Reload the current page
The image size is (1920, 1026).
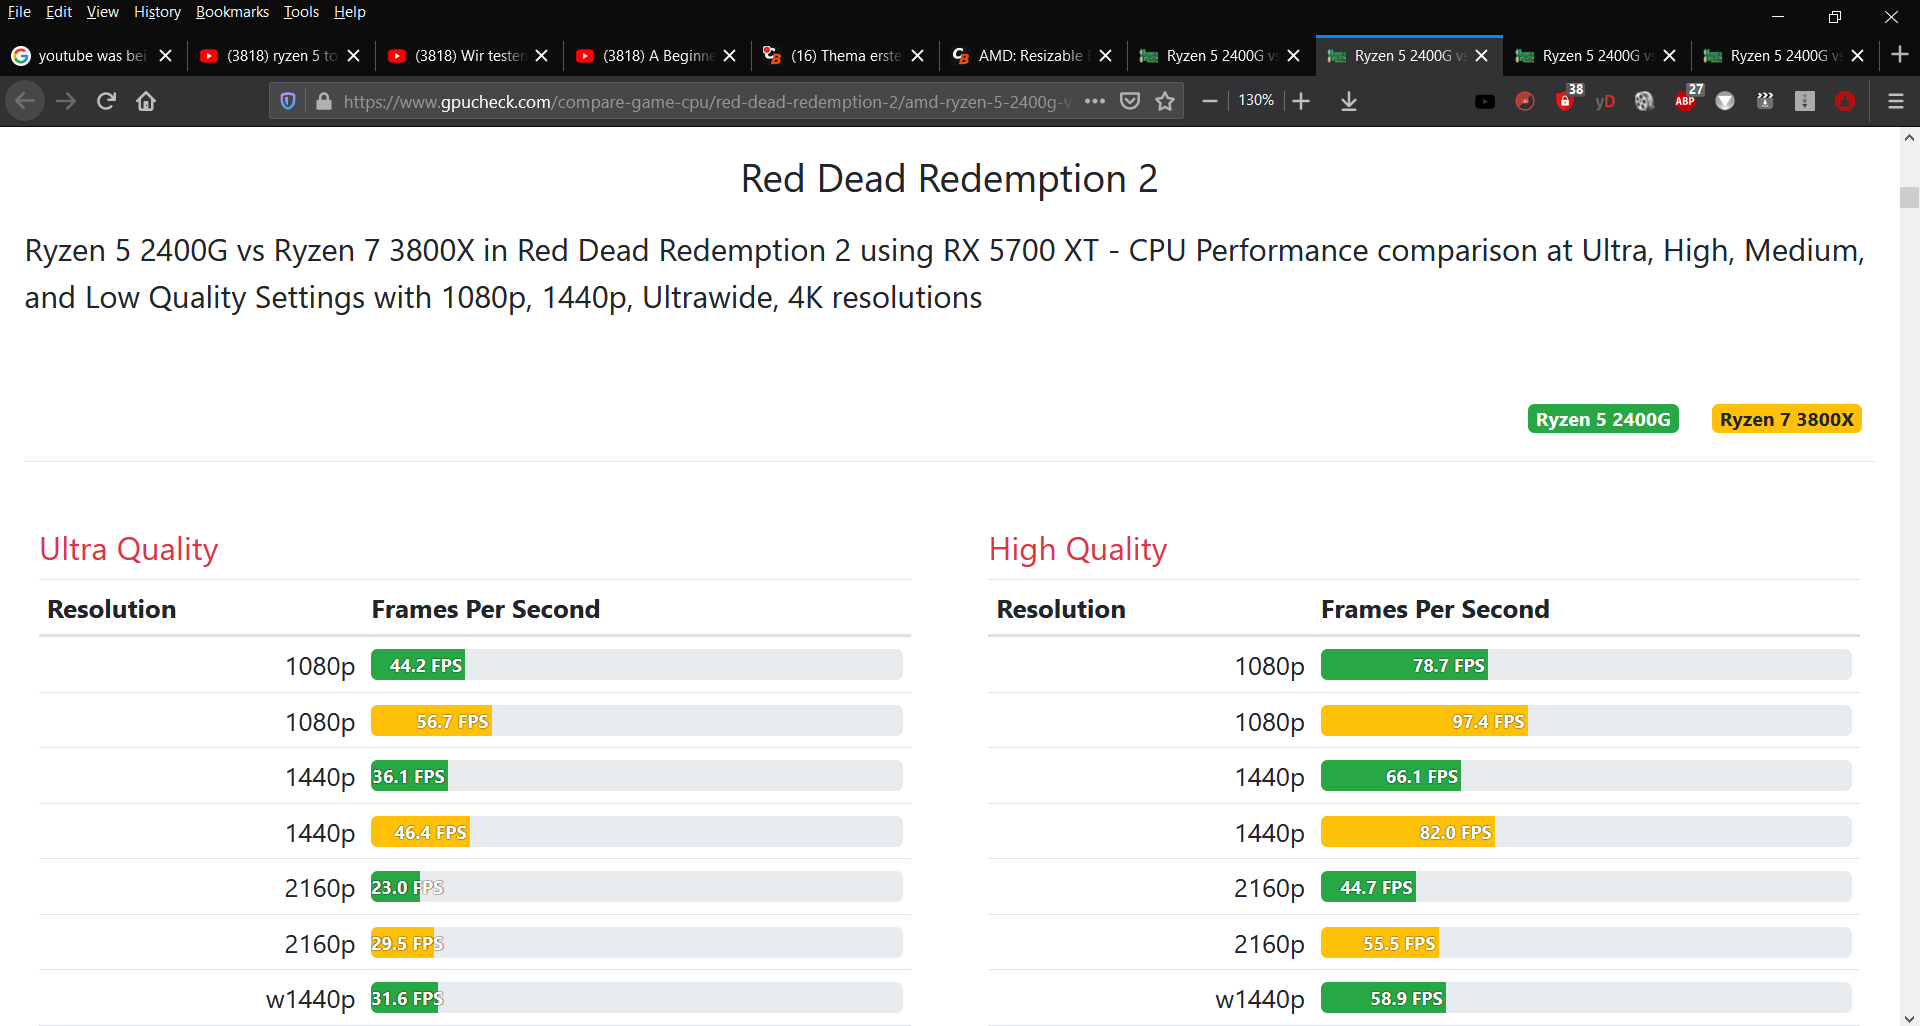(106, 101)
